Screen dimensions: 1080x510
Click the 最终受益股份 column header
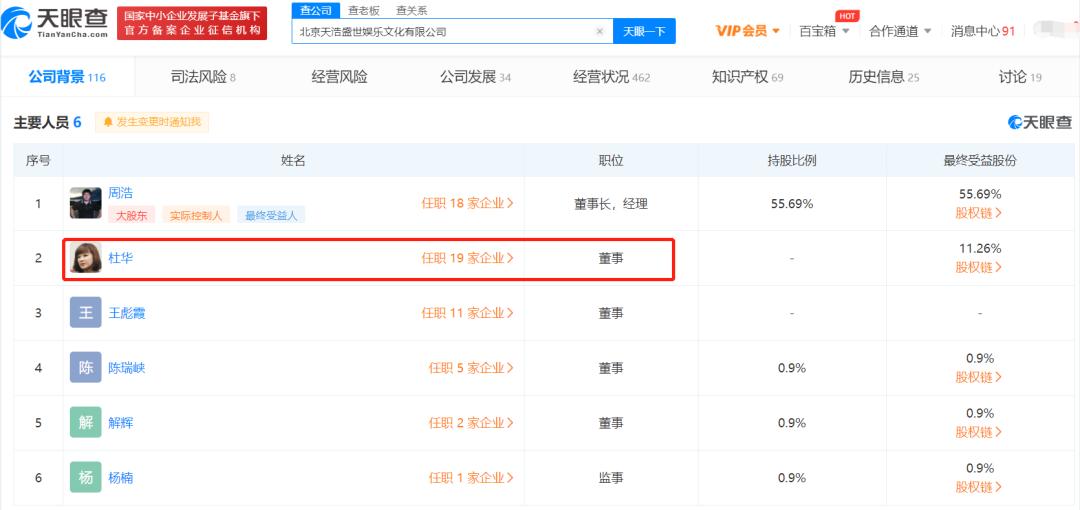pos(979,161)
